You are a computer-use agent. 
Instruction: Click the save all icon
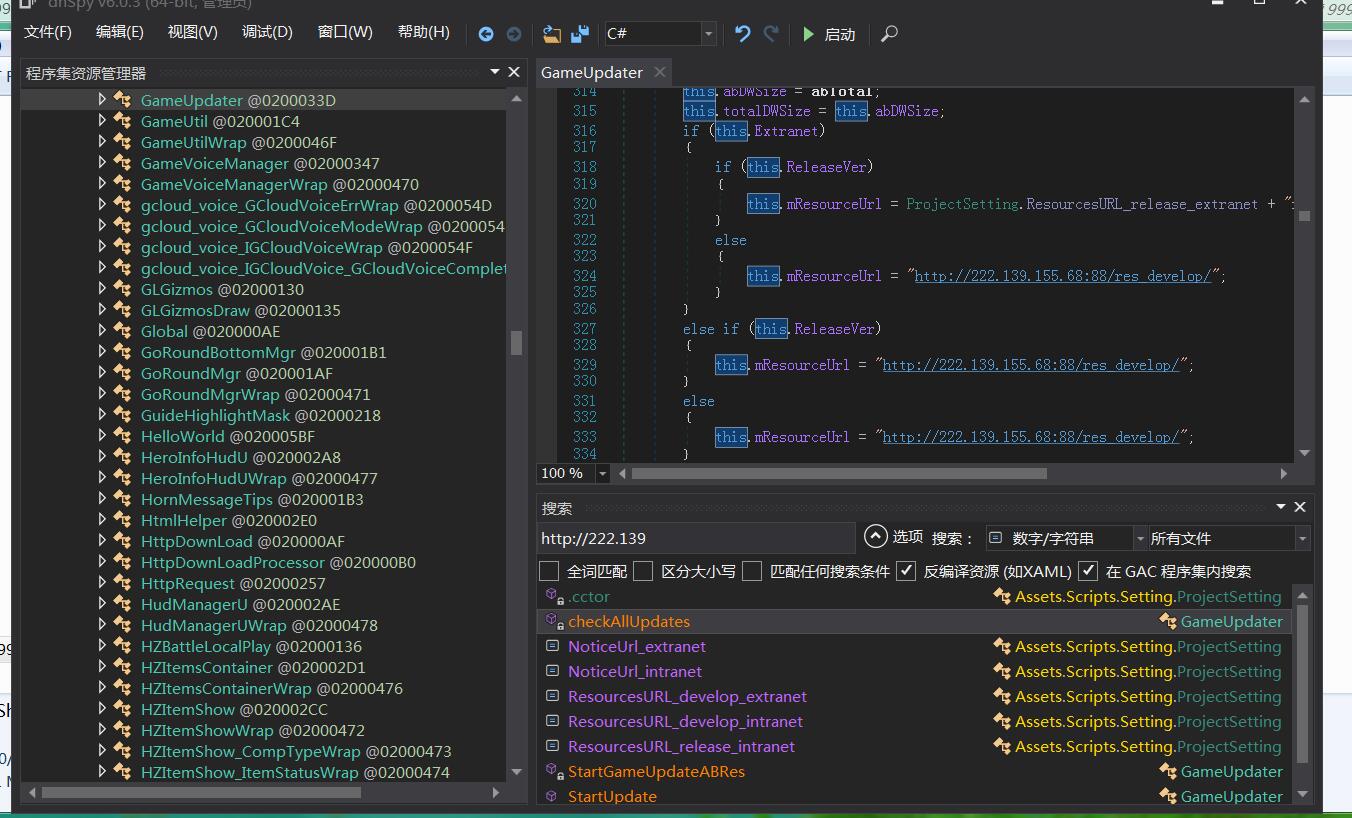[580, 34]
